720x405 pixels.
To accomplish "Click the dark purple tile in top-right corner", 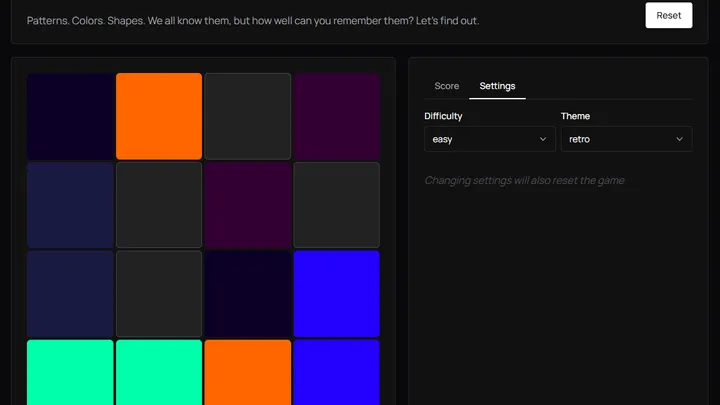I will coord(336,116).
